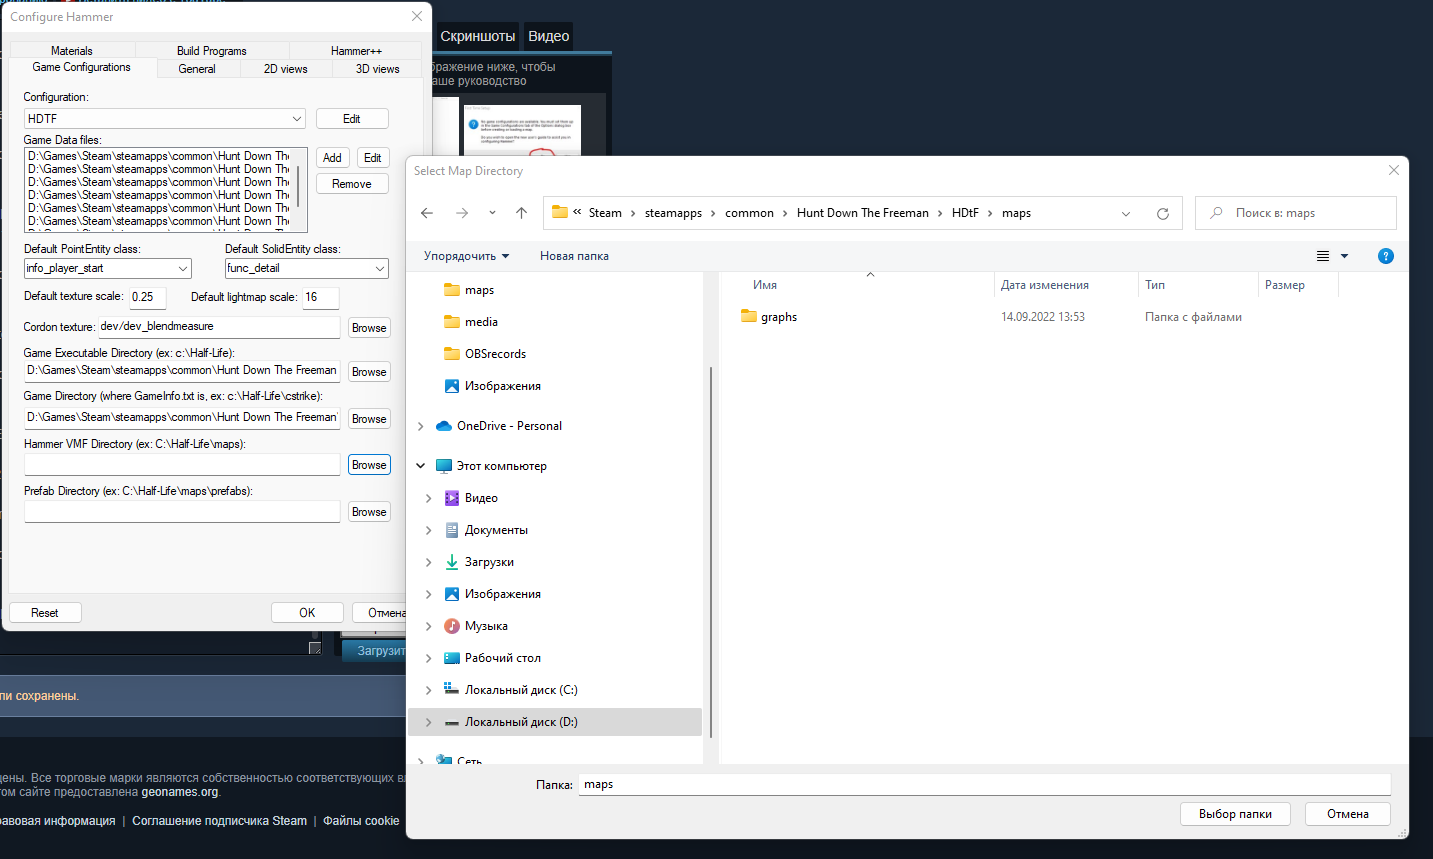Go back in Select Map Directory dialog

[427, 213]
